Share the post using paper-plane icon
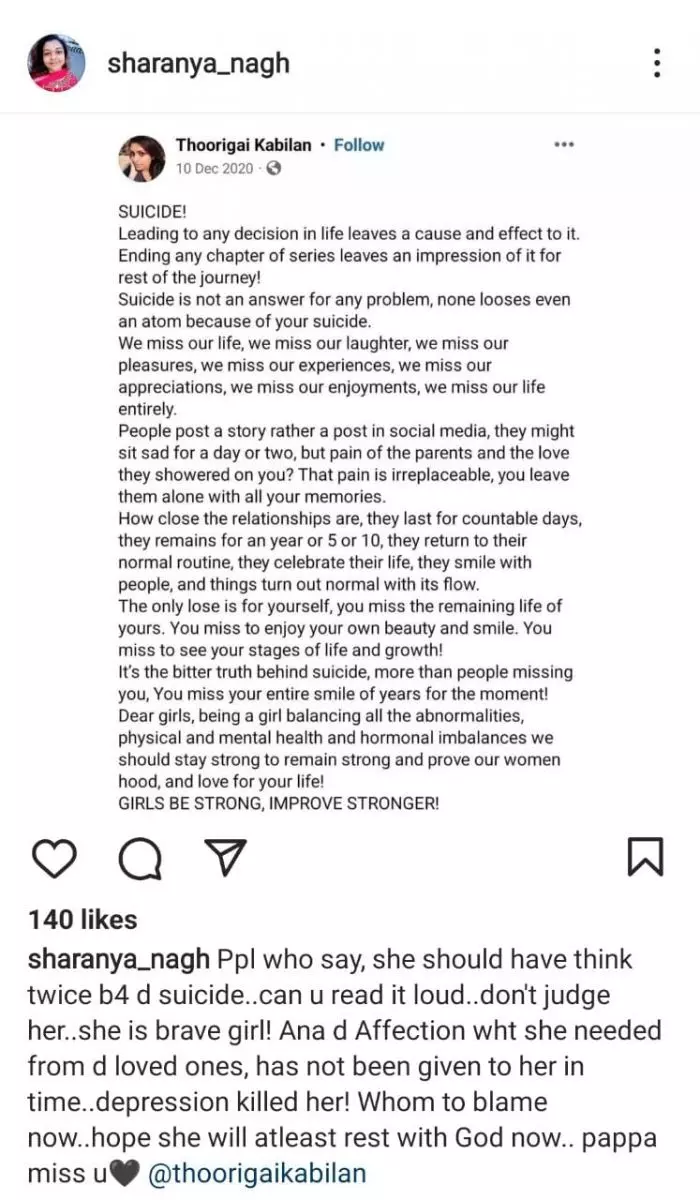The width and height of the screenshot is (700, 1200). (x=221, y=858)
